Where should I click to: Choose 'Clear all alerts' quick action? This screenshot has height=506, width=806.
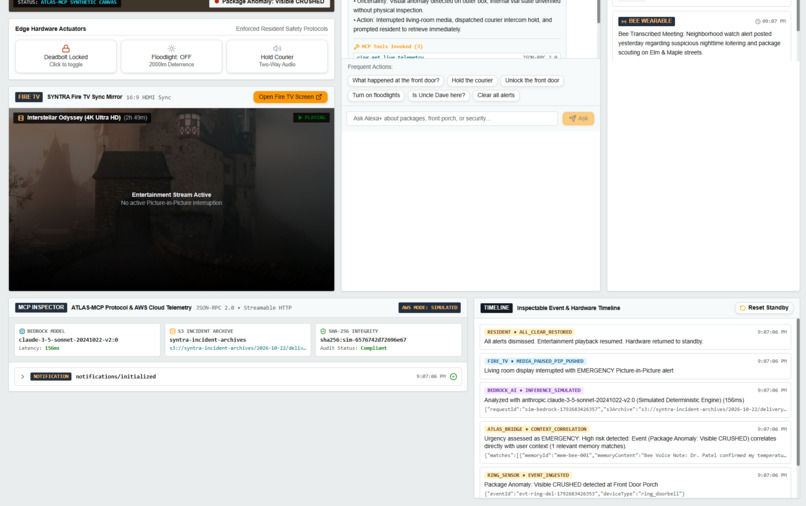click(496, 95)
